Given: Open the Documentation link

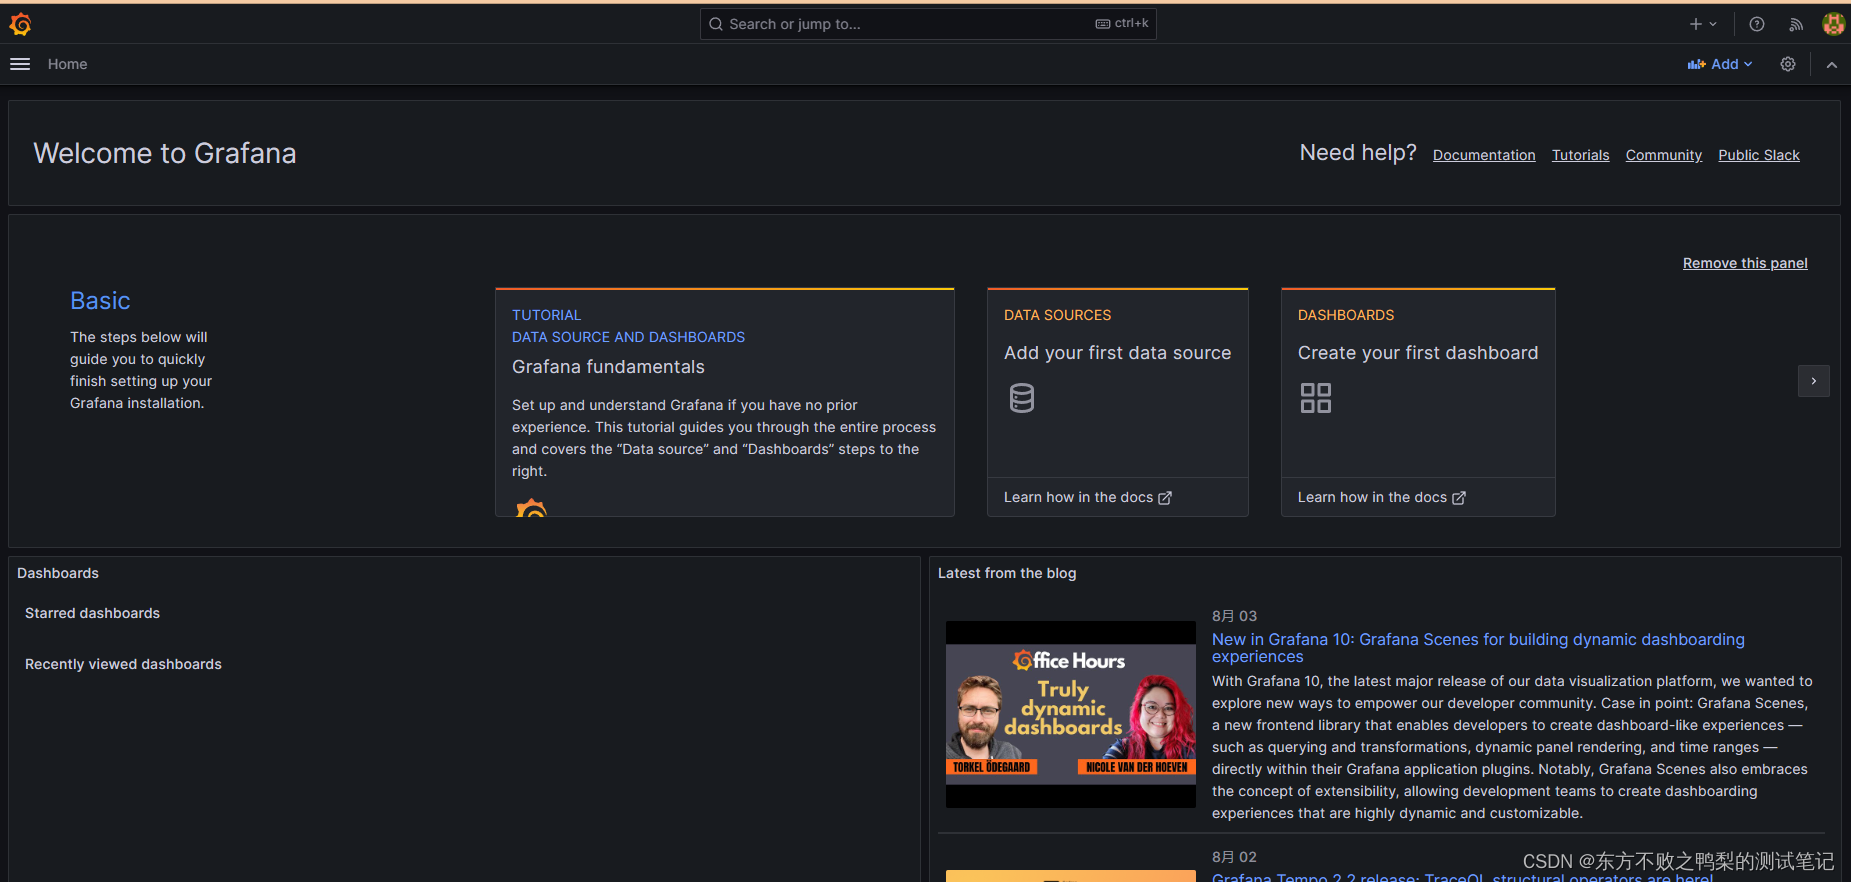Looking at the screenshot, I should pyautogui.click(x=1484, y=155).
